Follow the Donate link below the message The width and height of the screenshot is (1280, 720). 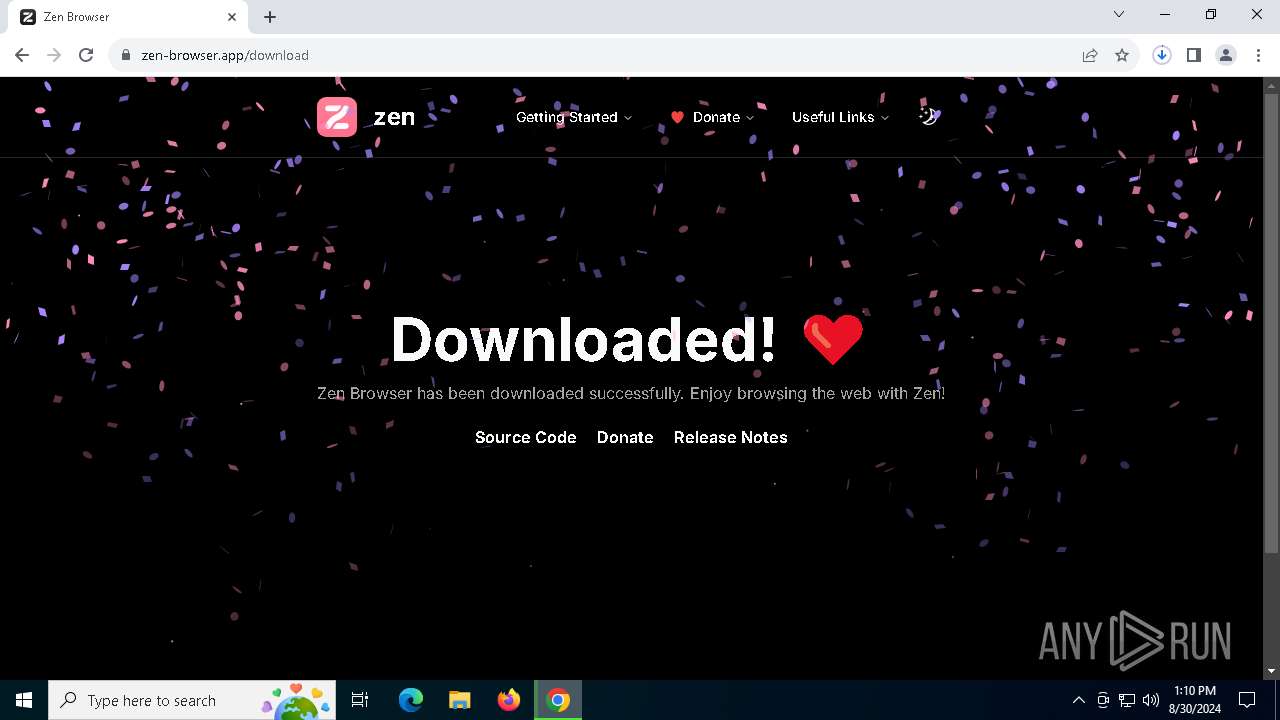click(x=625, y=437)
